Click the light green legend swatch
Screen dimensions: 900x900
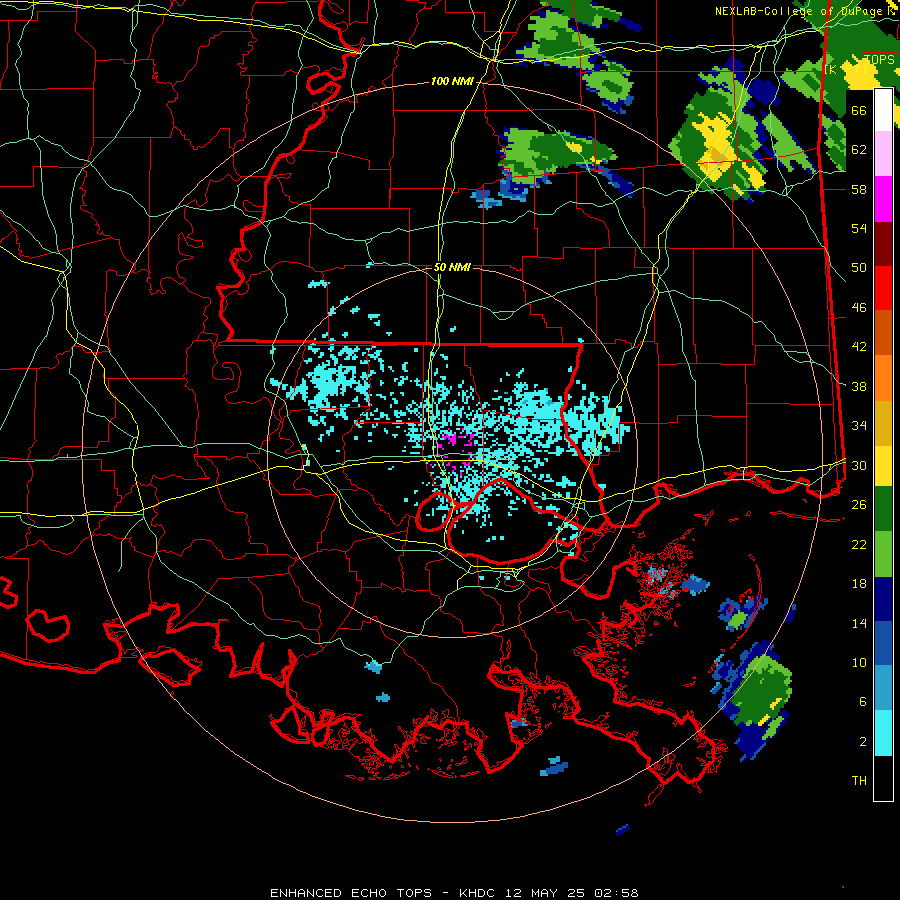883,554
